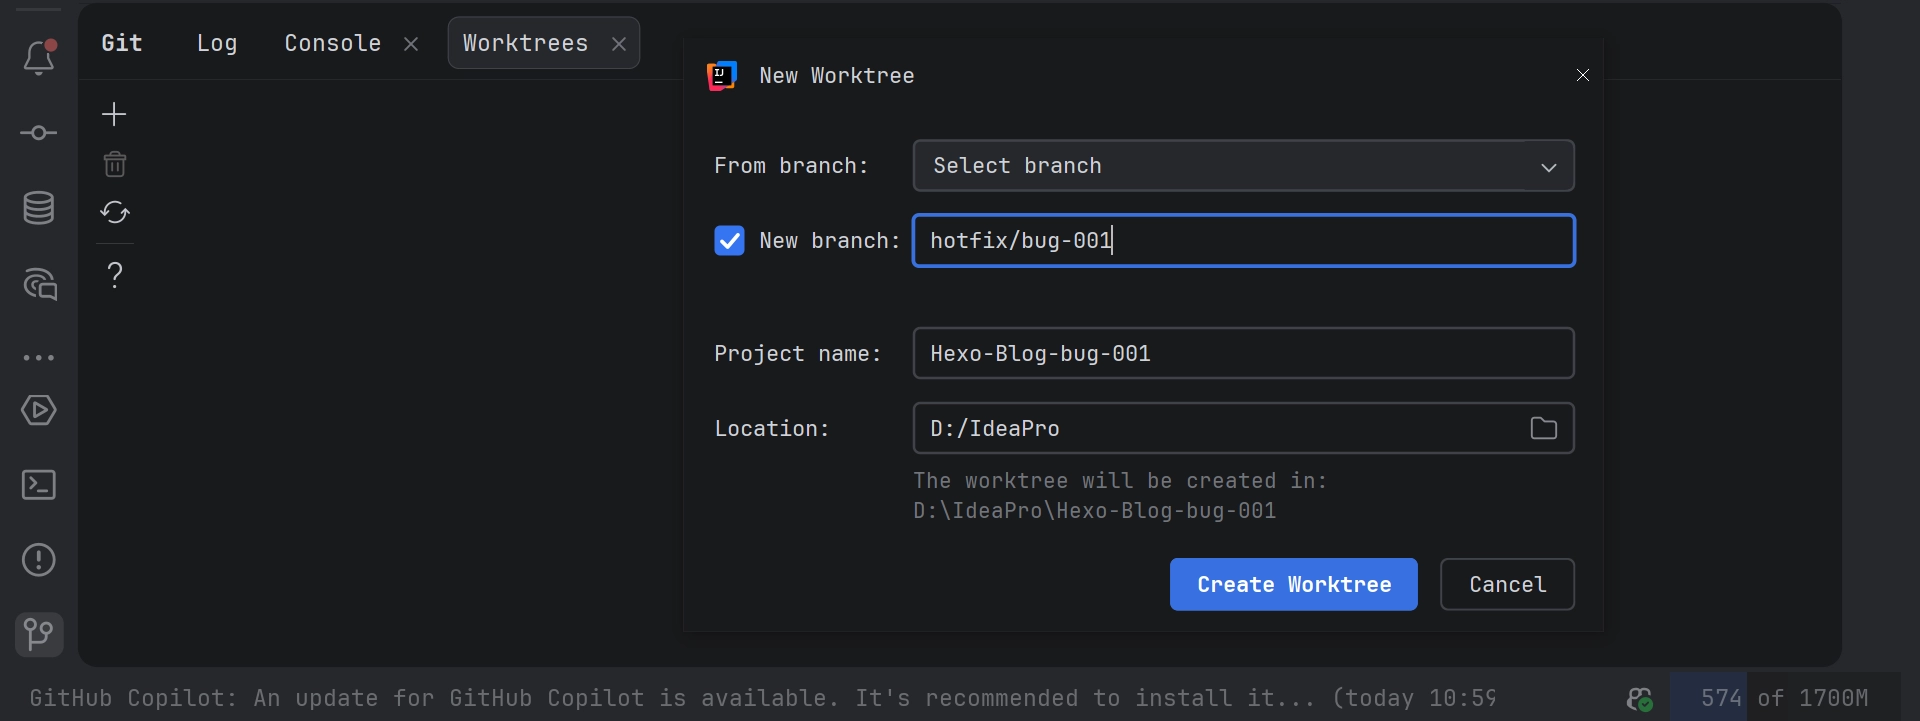Open the Commit tool window
The height and width of the screenshot is (721, 1920).
coord(39,133)
